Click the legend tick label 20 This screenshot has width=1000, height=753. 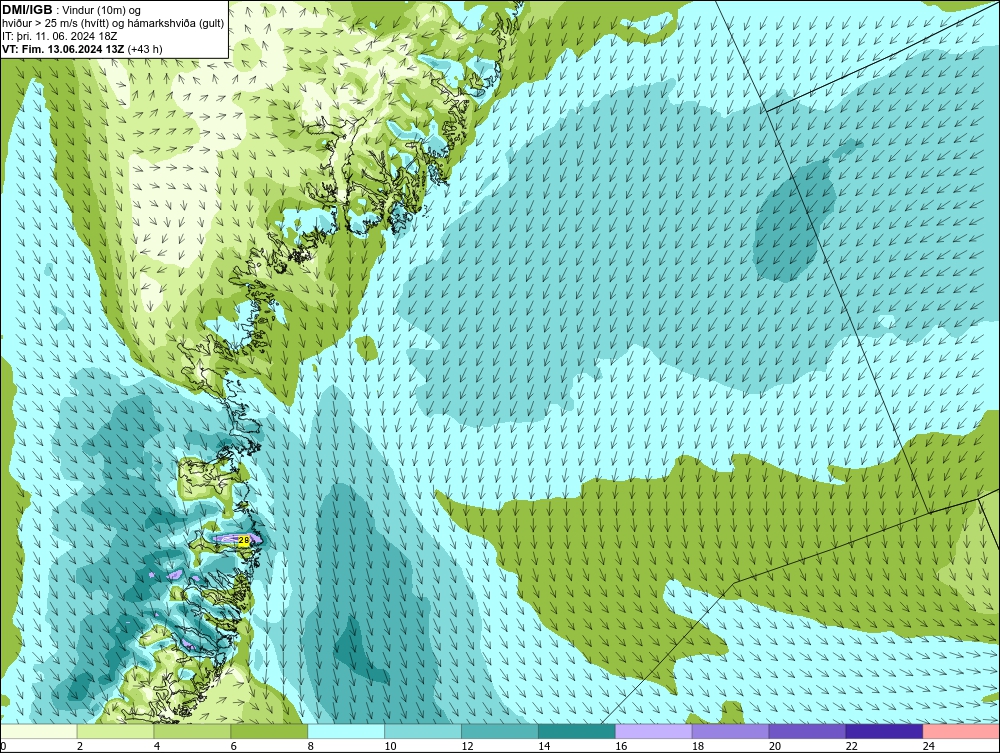coord(775,746)
